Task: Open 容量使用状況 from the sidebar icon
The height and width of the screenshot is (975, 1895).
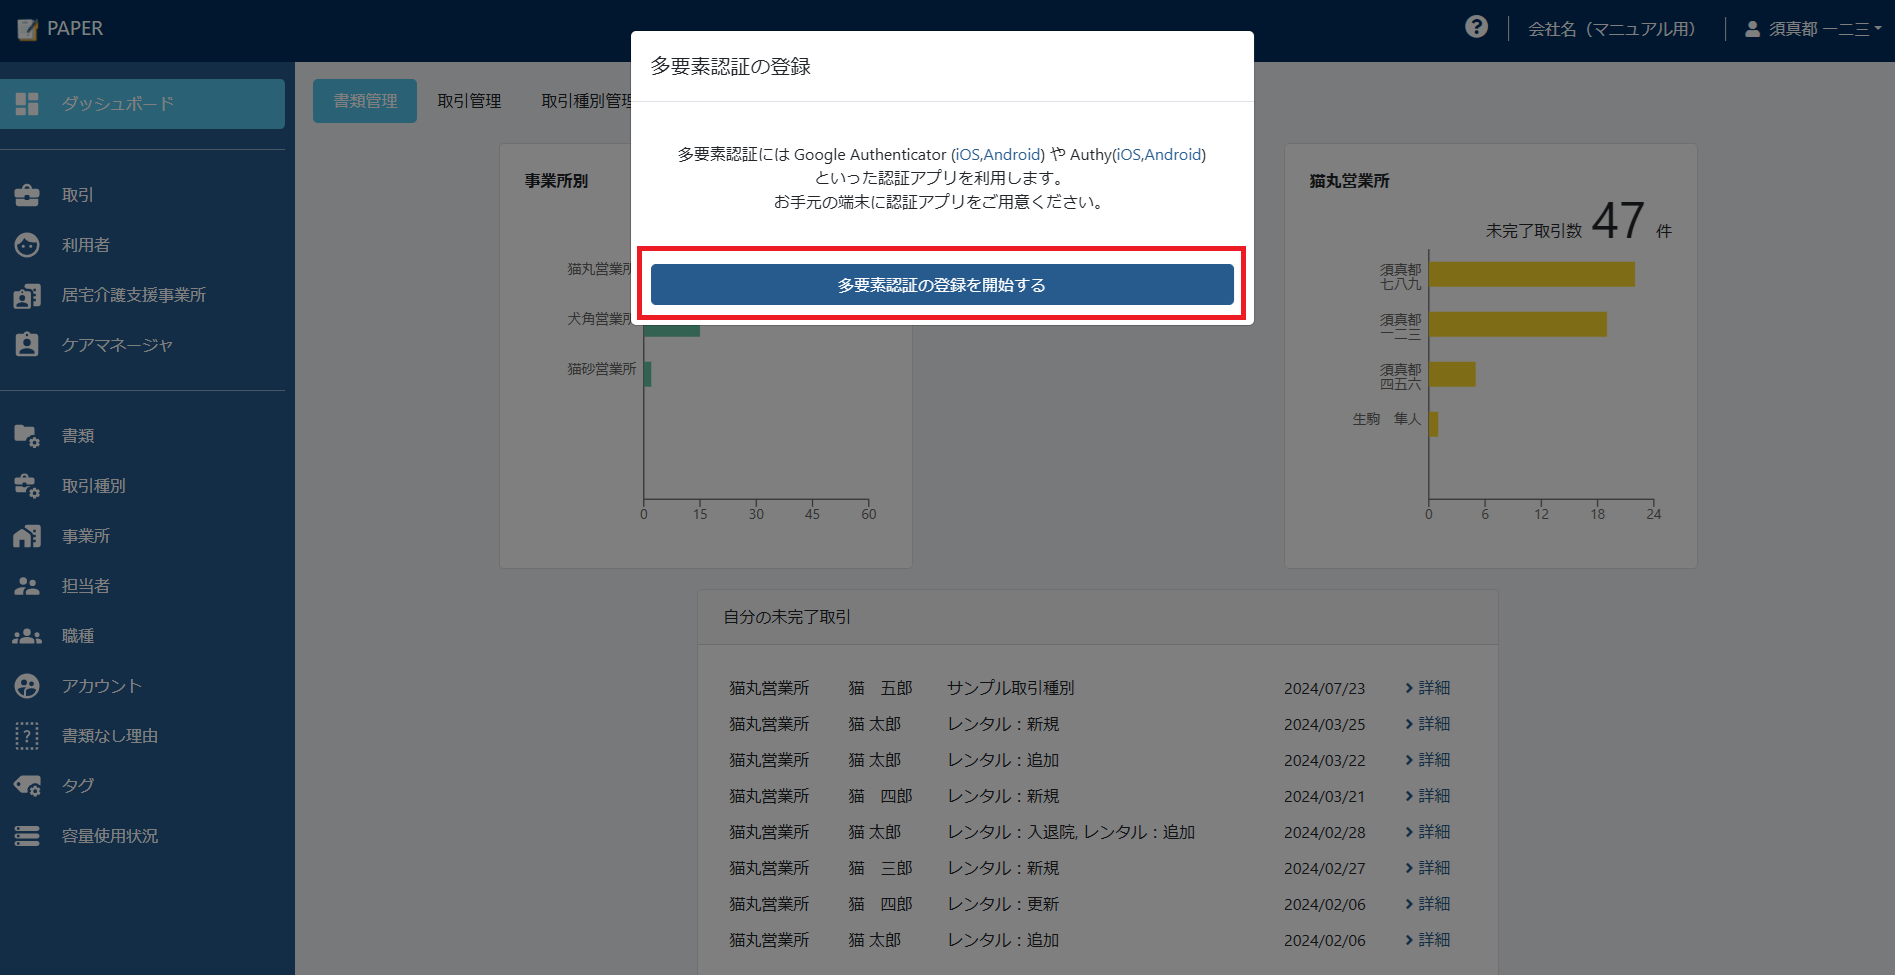Action: point(27,835)
